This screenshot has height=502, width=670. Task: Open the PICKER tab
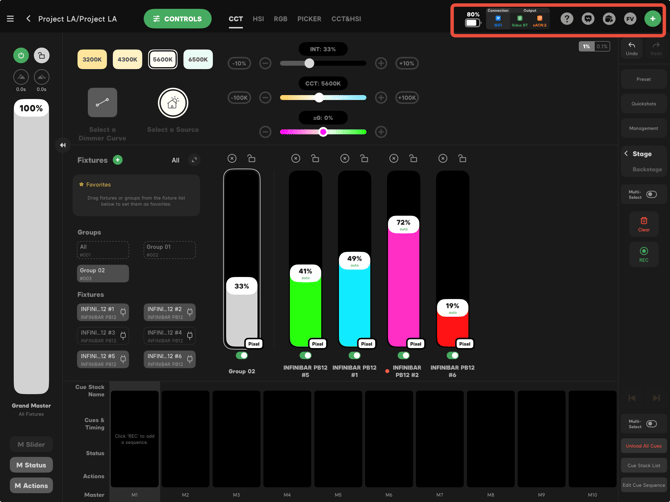tap(309, 19)
